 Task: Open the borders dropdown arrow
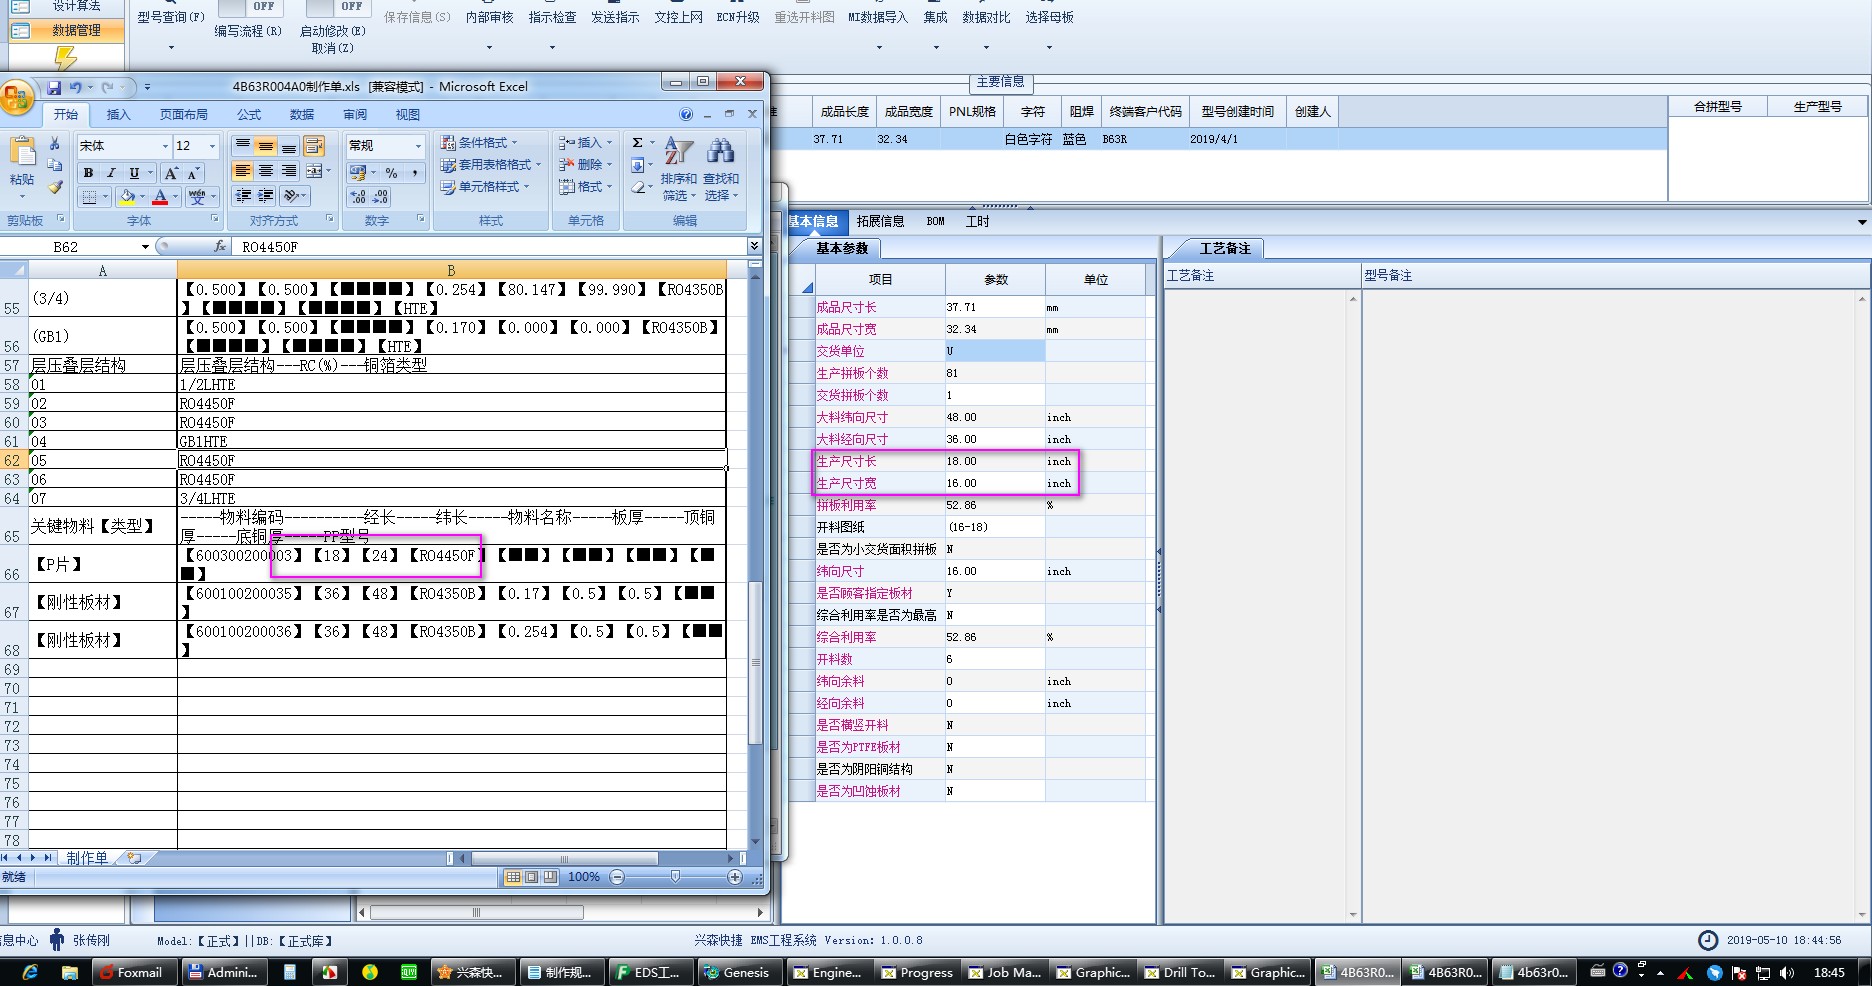[x=104, y=197]
